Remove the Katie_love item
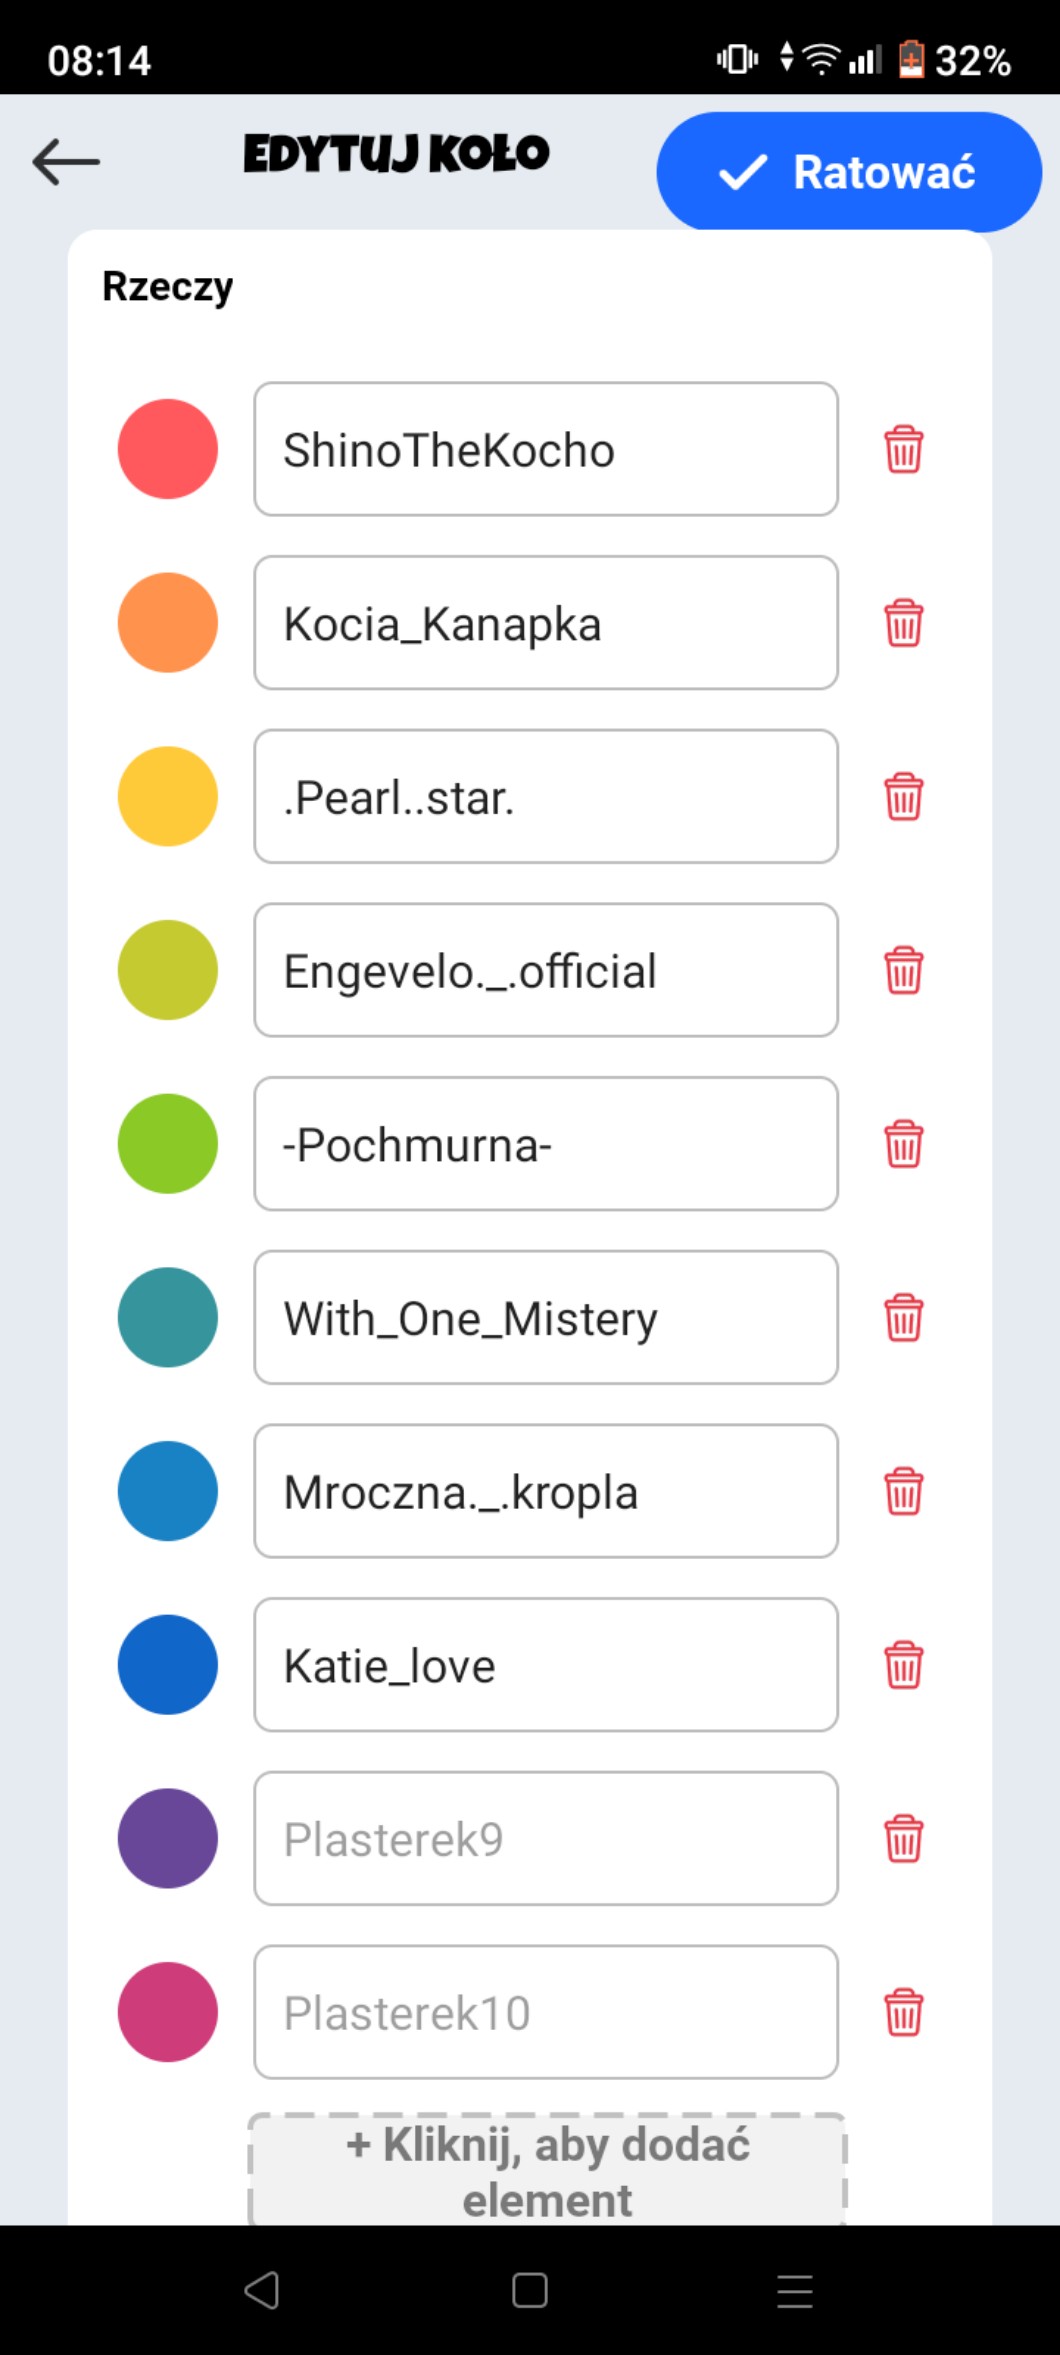 903,1665
